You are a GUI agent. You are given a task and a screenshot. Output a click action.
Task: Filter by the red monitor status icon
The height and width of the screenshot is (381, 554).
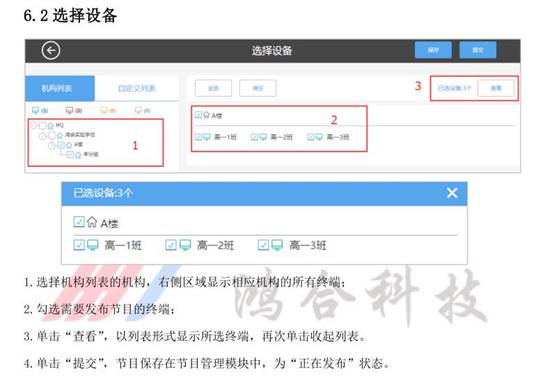[70, 110]
